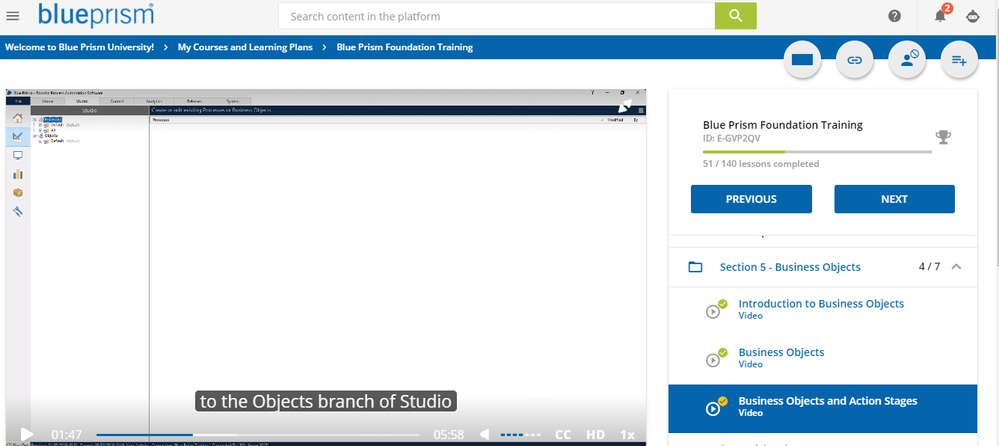The width and height of the screenshot is (999, 446).
Task: Click the person with slash circle button
Action: click(x=907, y=60)
